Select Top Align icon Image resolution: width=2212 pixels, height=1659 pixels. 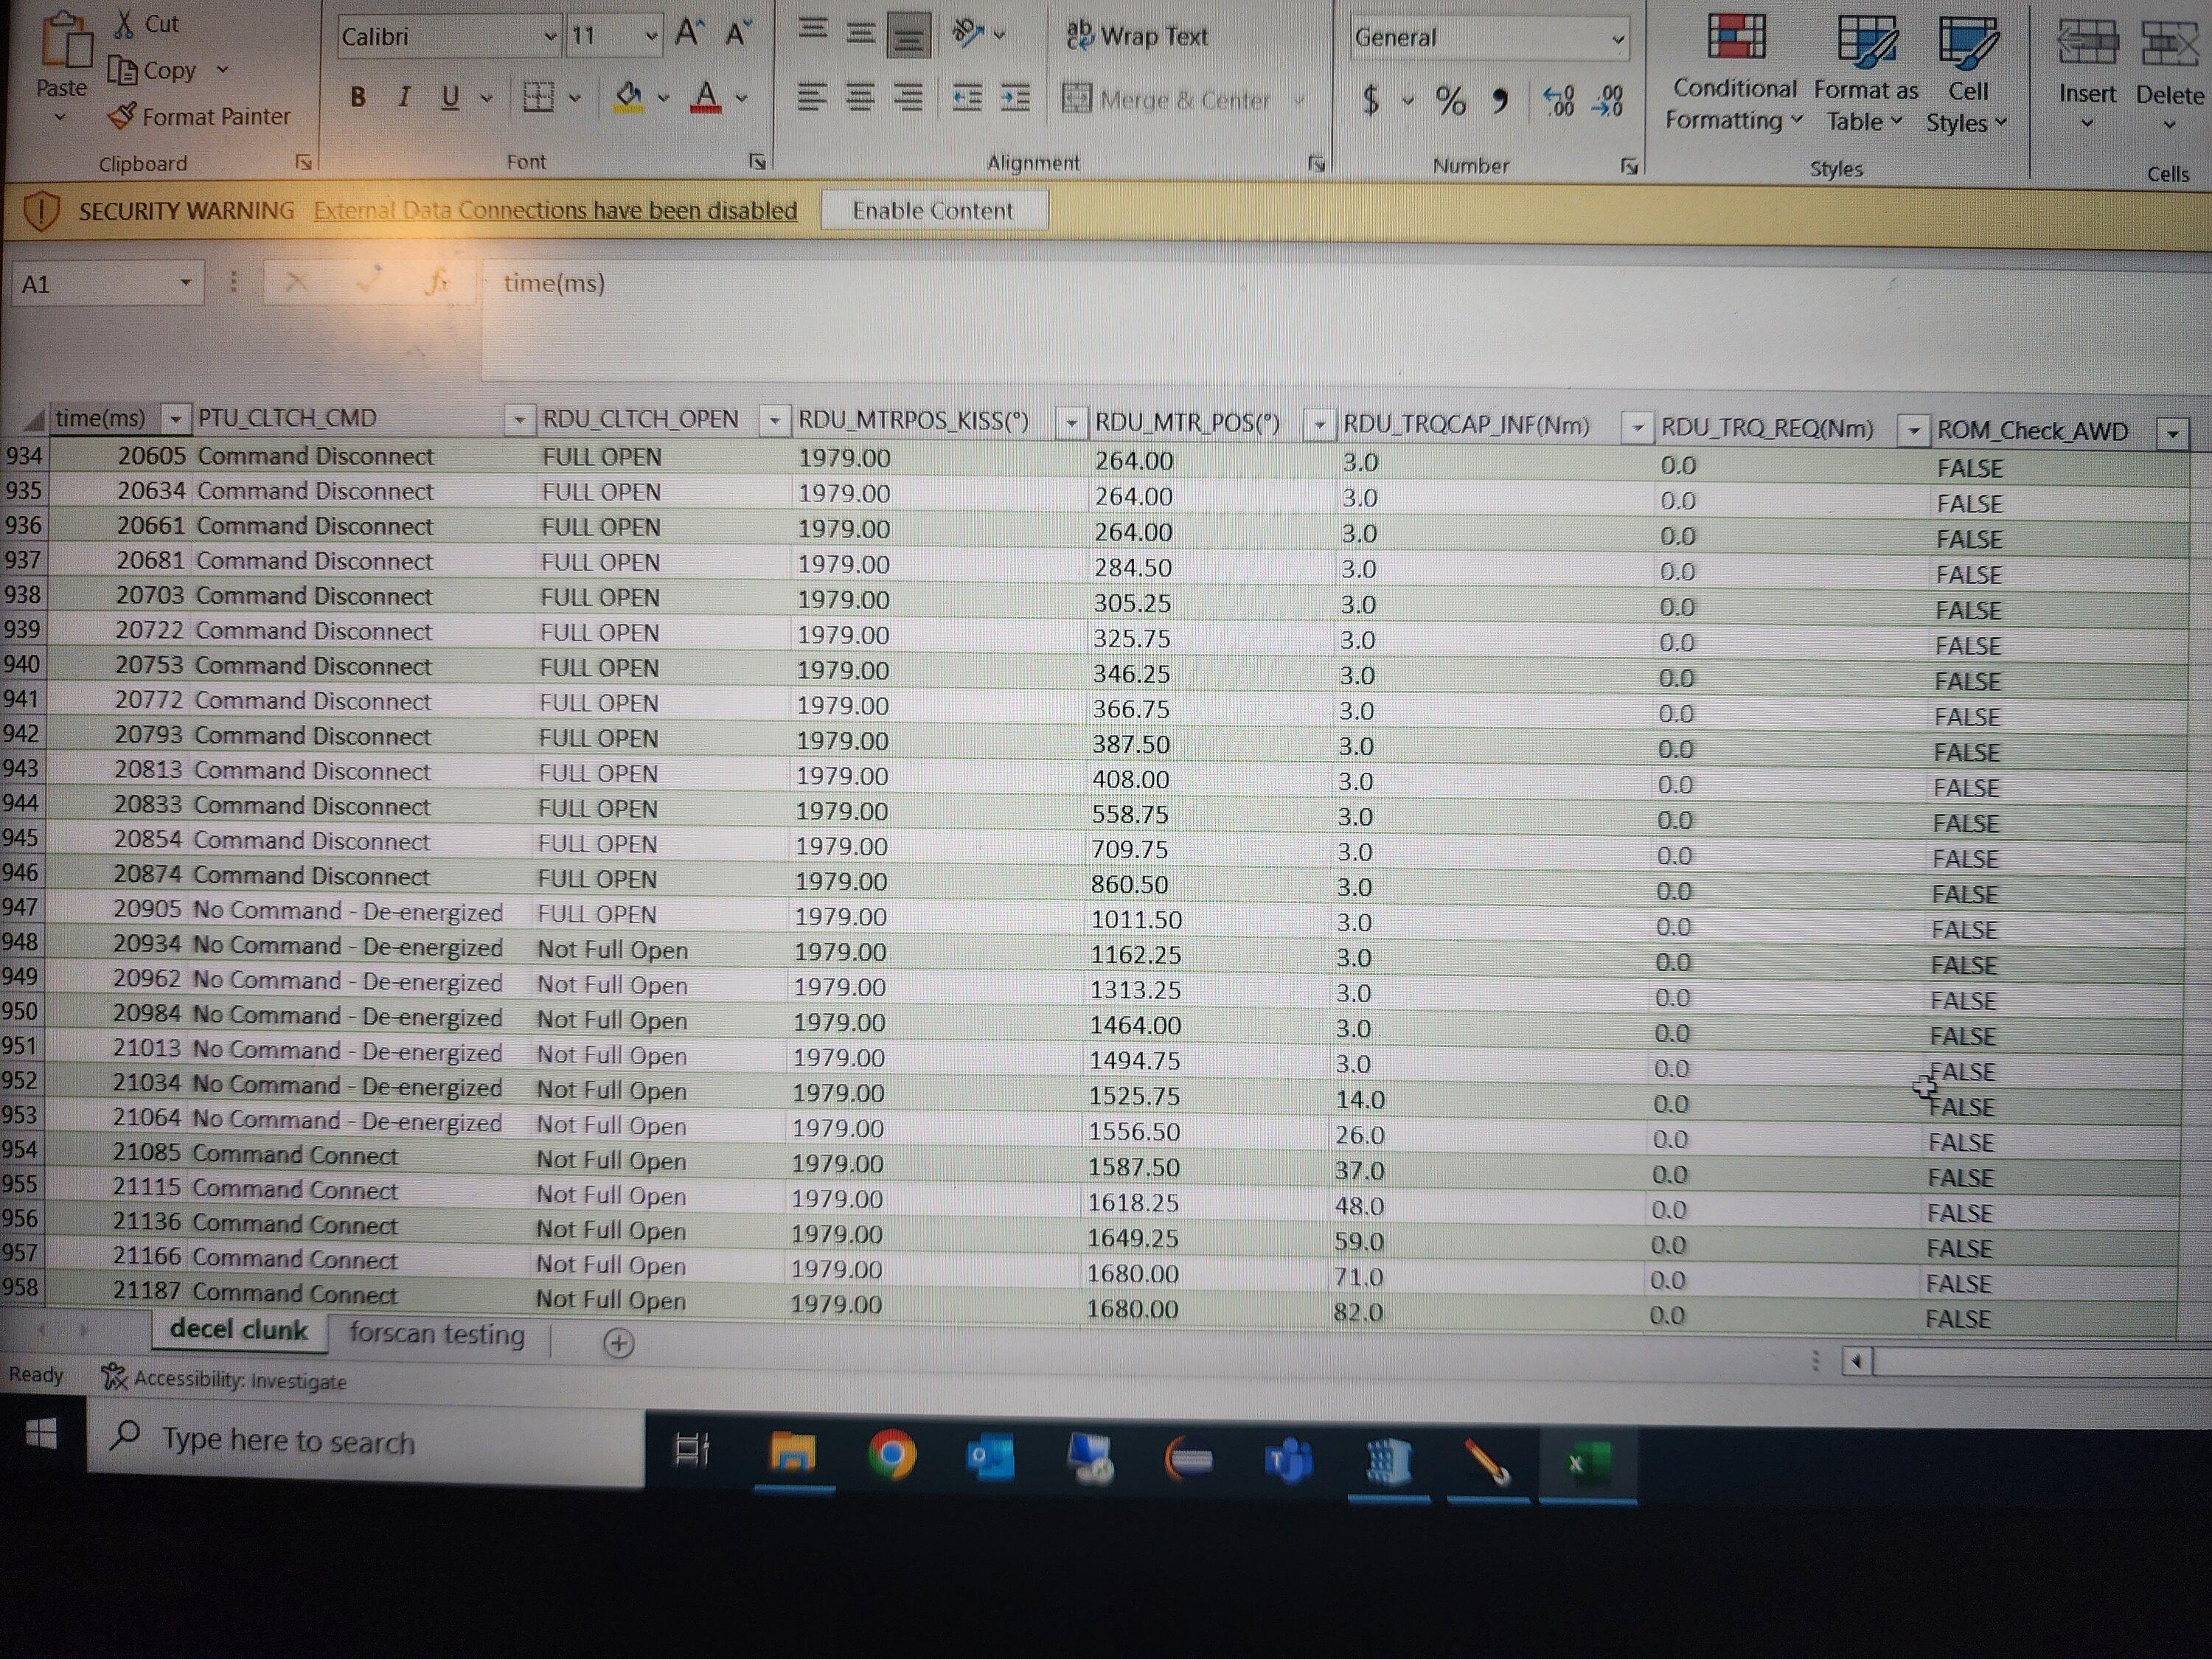tap(813, 30)
